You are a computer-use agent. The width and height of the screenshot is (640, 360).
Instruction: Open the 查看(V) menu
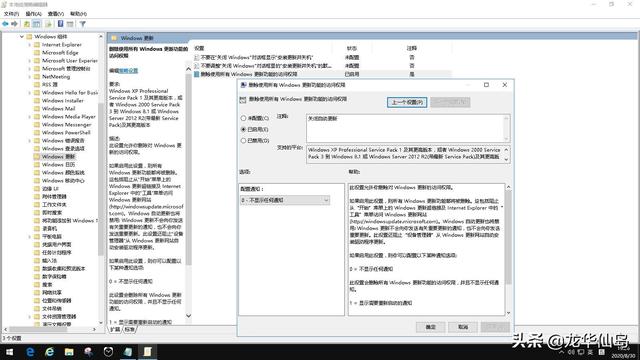click(56, 14)
